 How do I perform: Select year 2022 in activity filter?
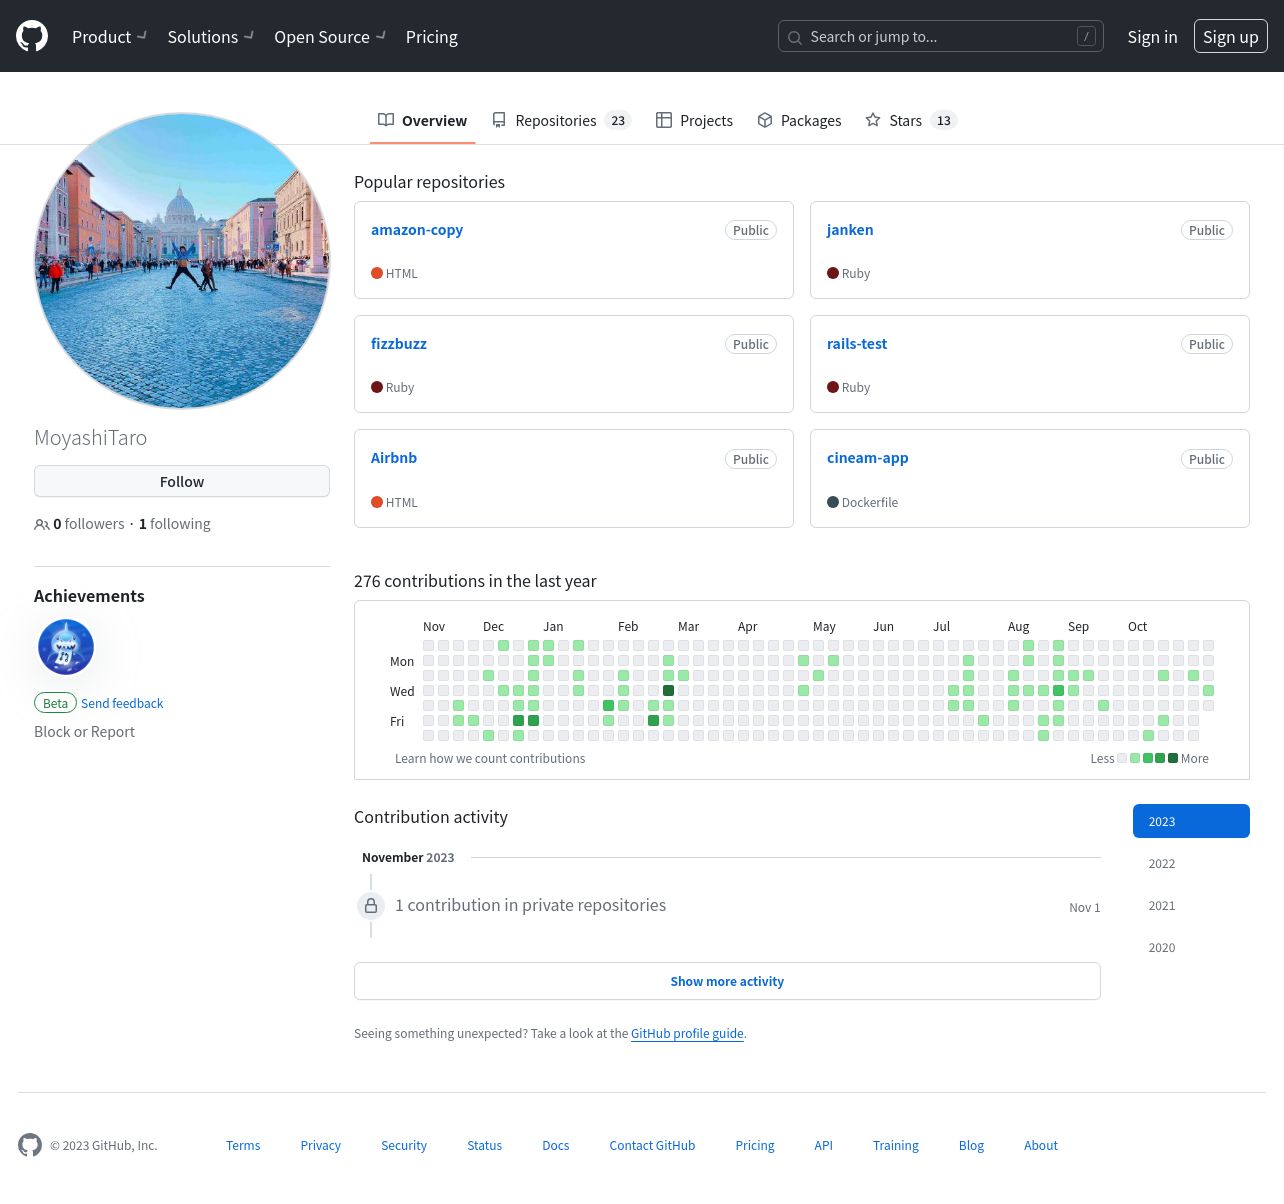[x=1191, y=863]
